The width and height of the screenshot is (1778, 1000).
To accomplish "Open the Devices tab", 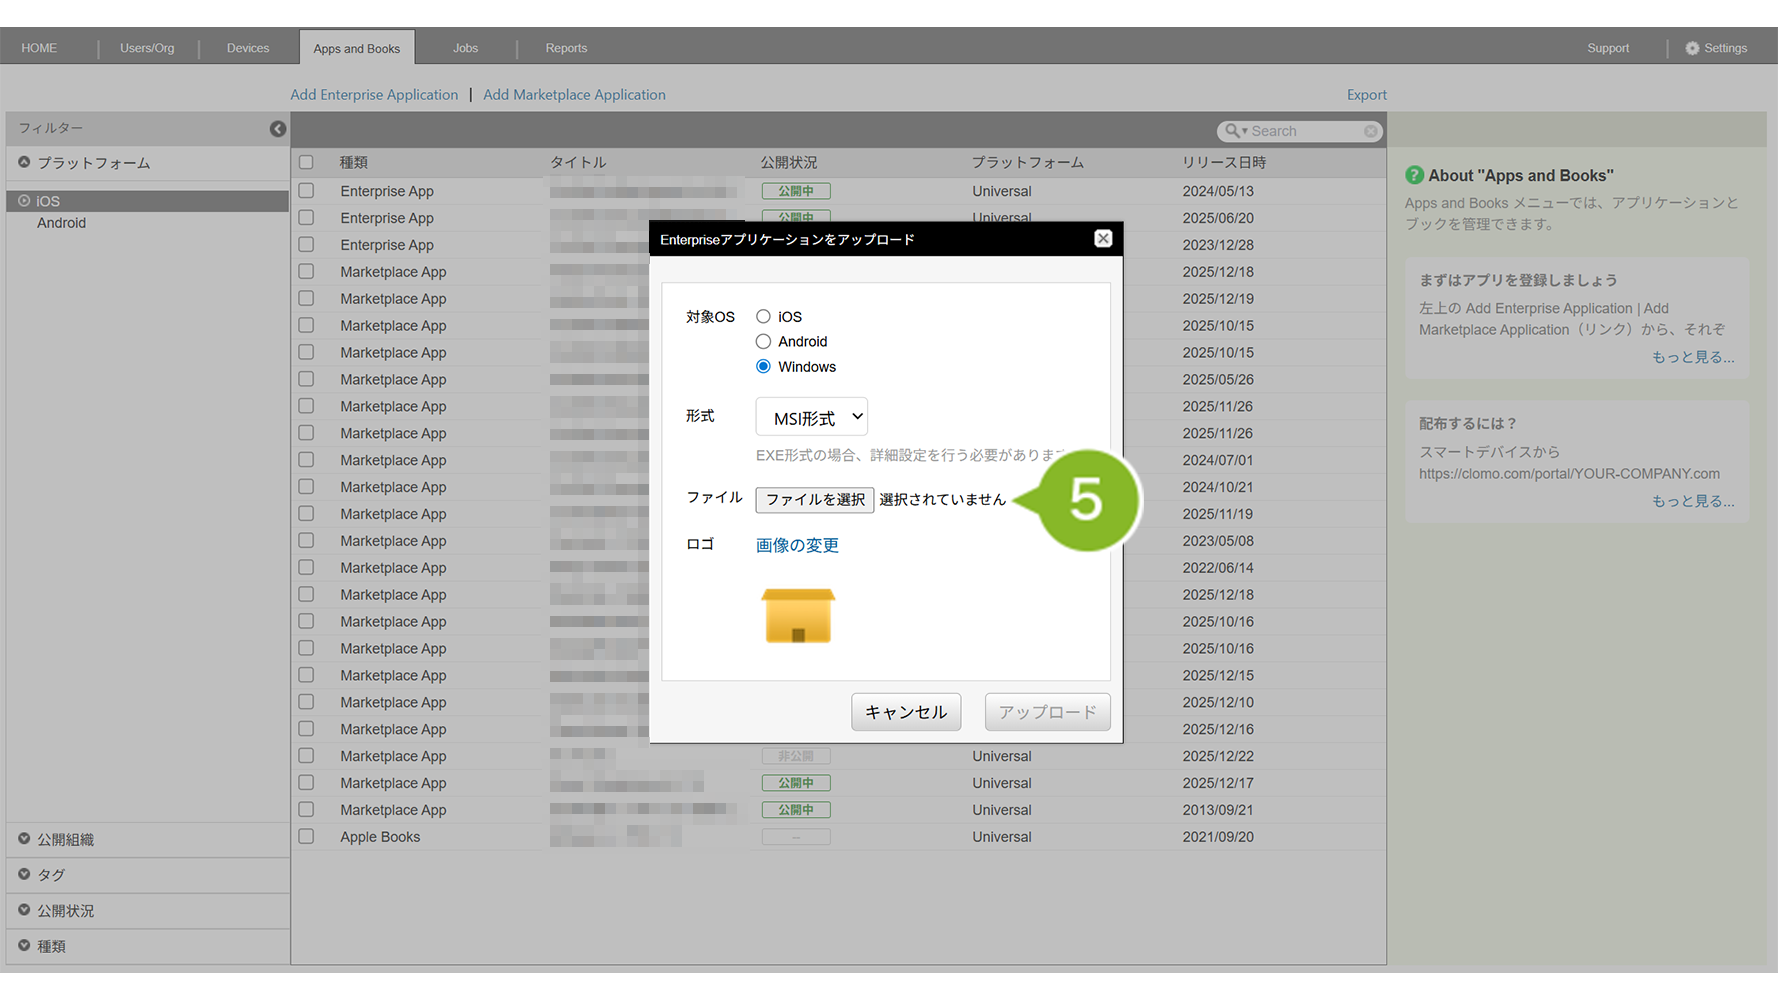I will click(248, 48).
